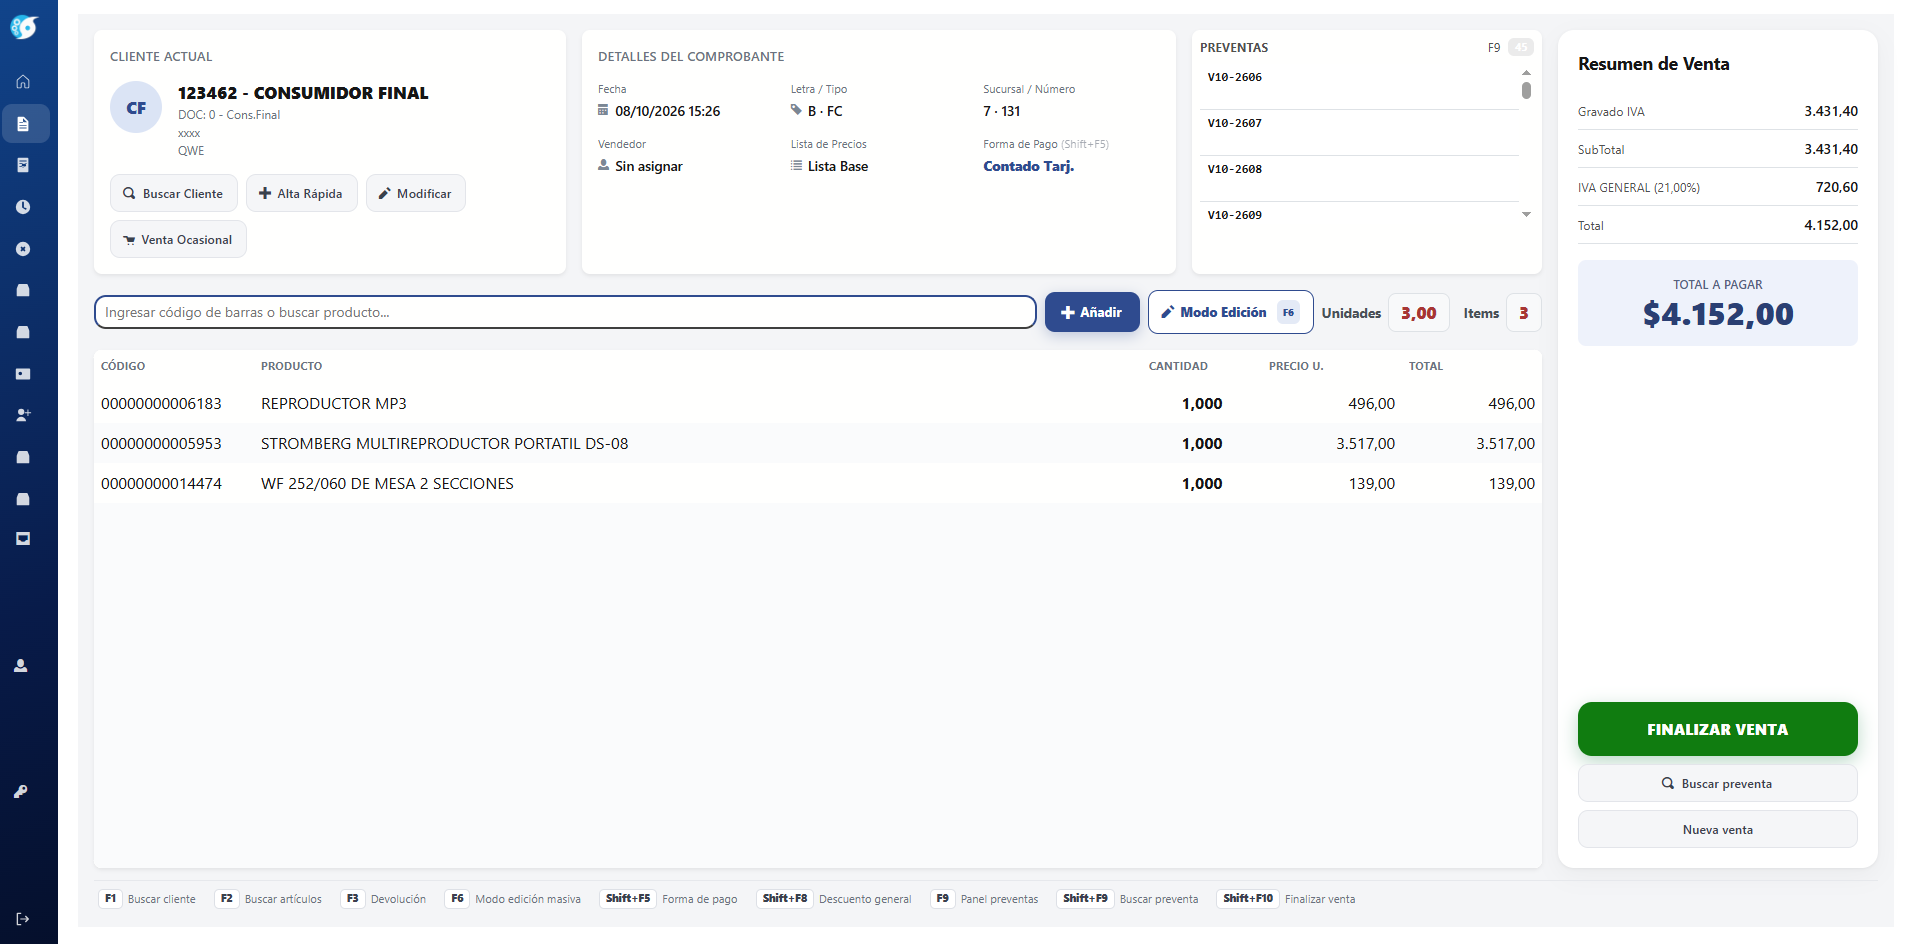Image resolution: width=1908 pixels, height=944 pixels.
Task: Click the CF client avatar circle
Action: click(x=136, y=108)
